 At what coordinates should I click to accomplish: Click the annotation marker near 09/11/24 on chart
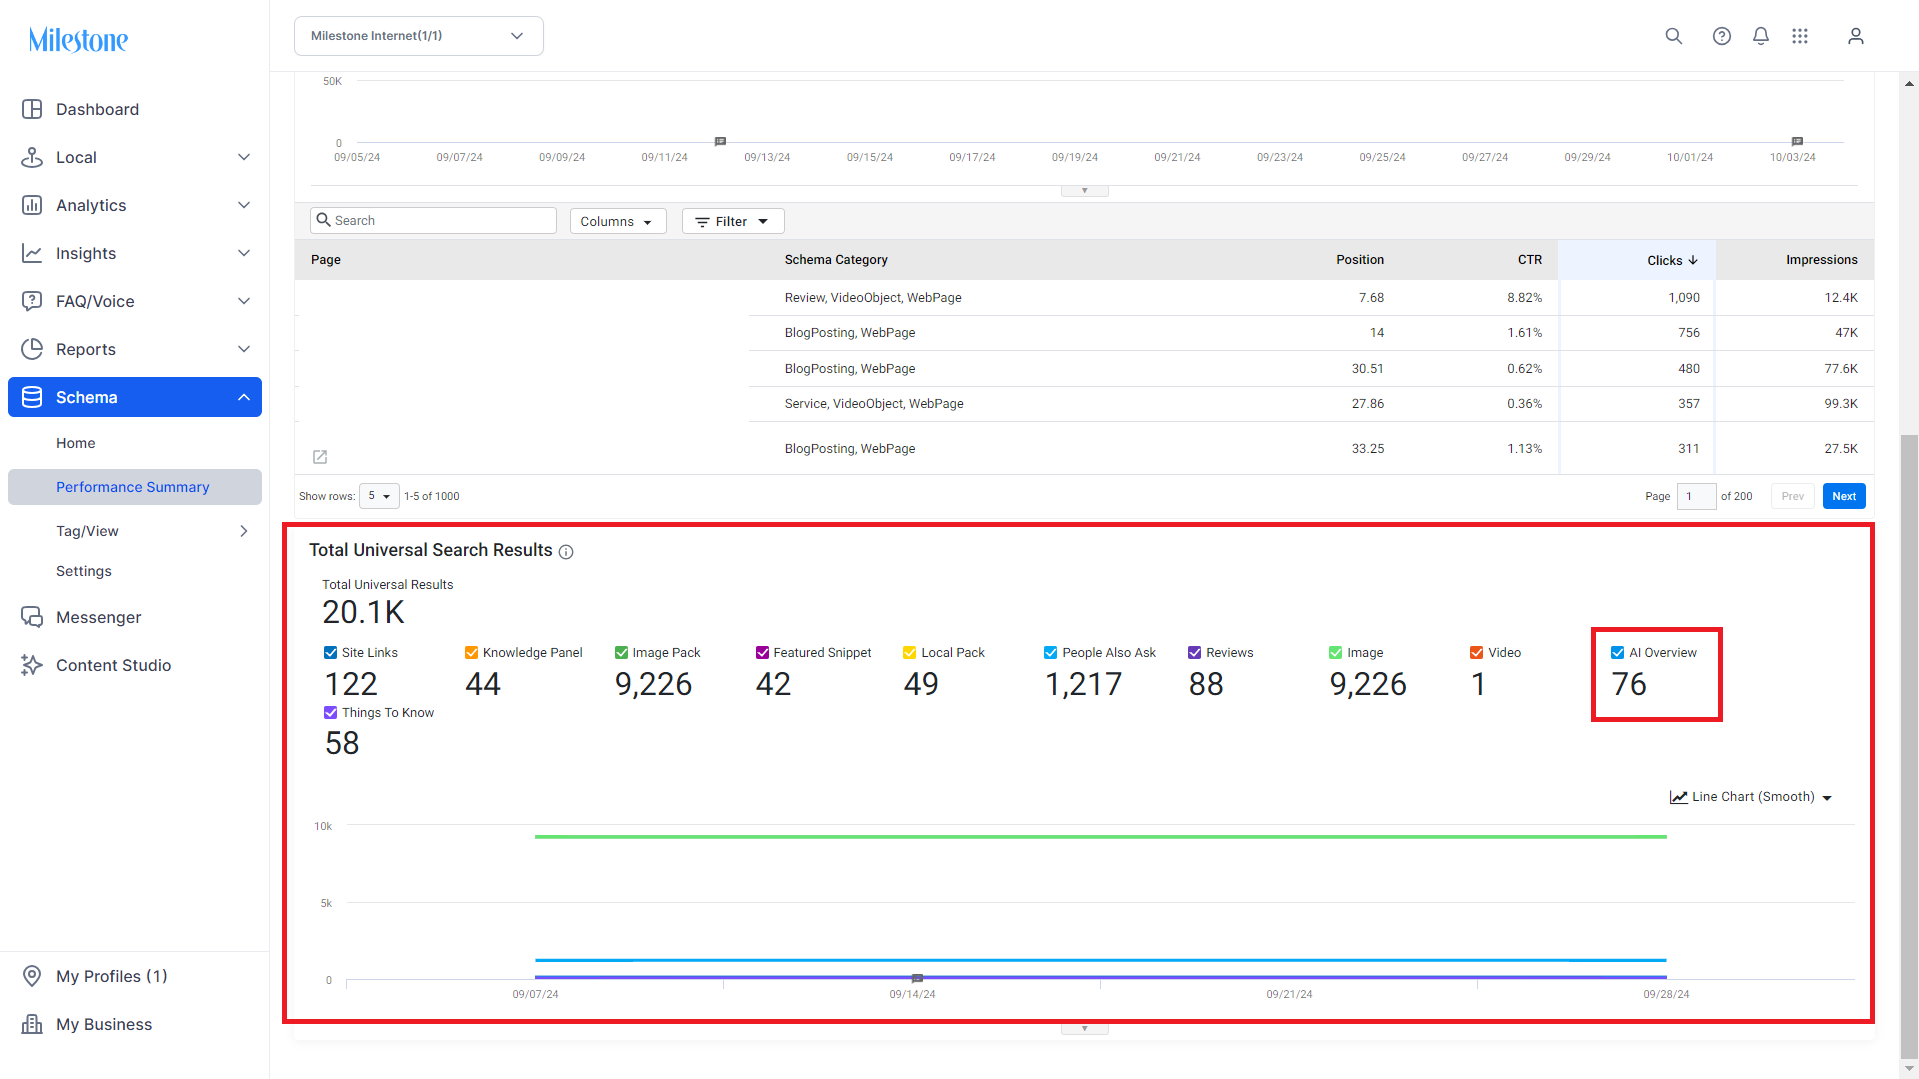[720, 141]
